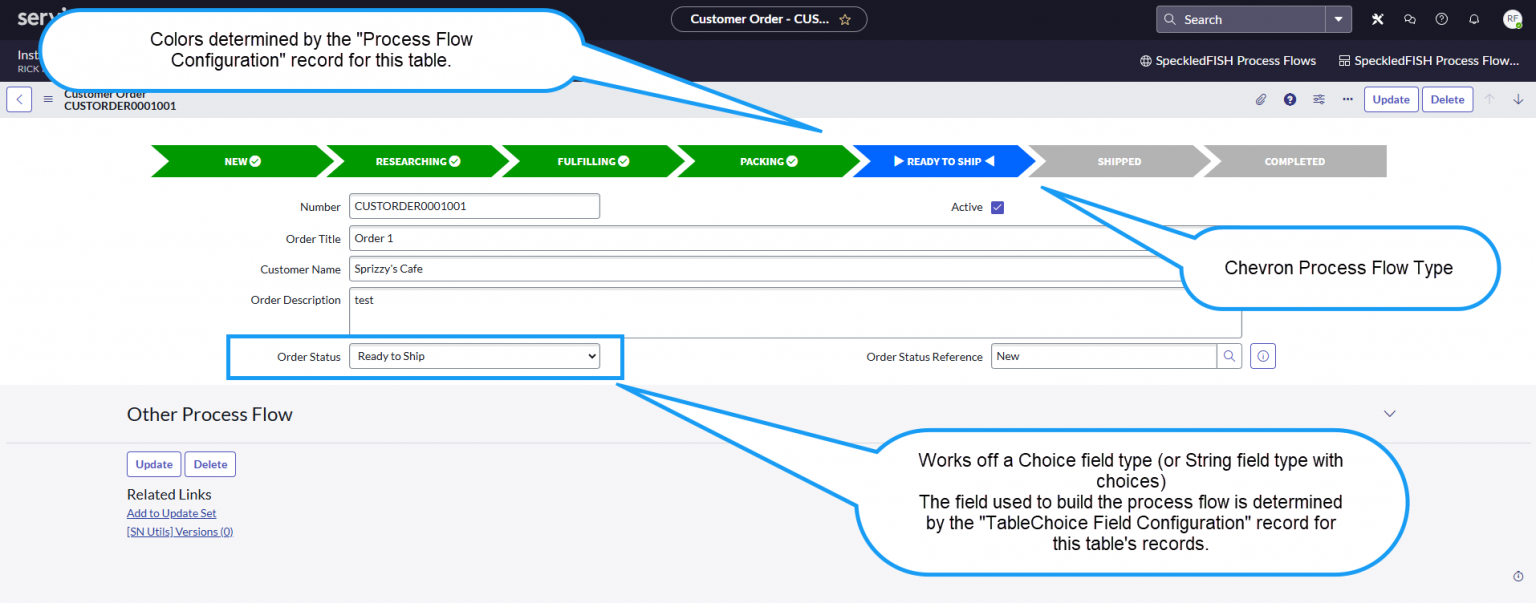Uncheck the Active checkbox
This screenshot has height=603, width=1536.
[997, 207]
